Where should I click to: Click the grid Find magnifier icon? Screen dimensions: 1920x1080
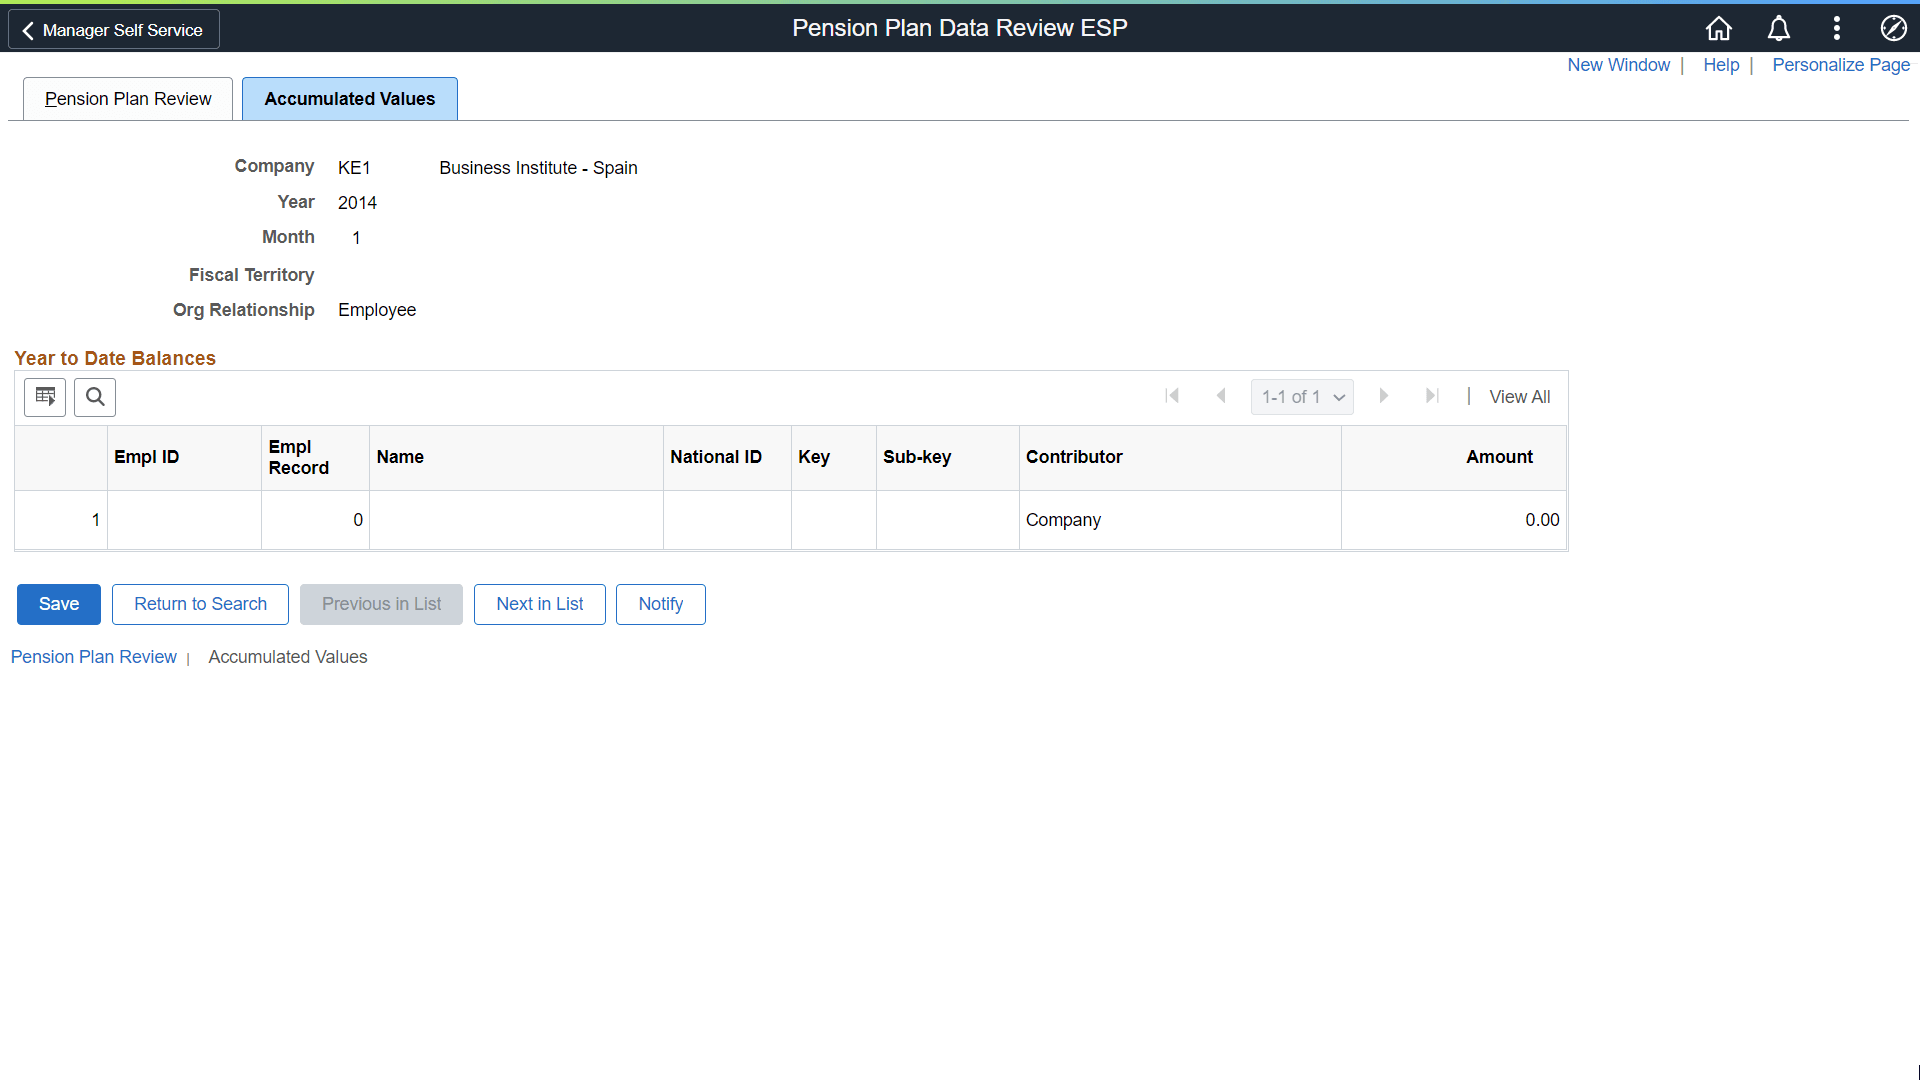pos(95,397)
